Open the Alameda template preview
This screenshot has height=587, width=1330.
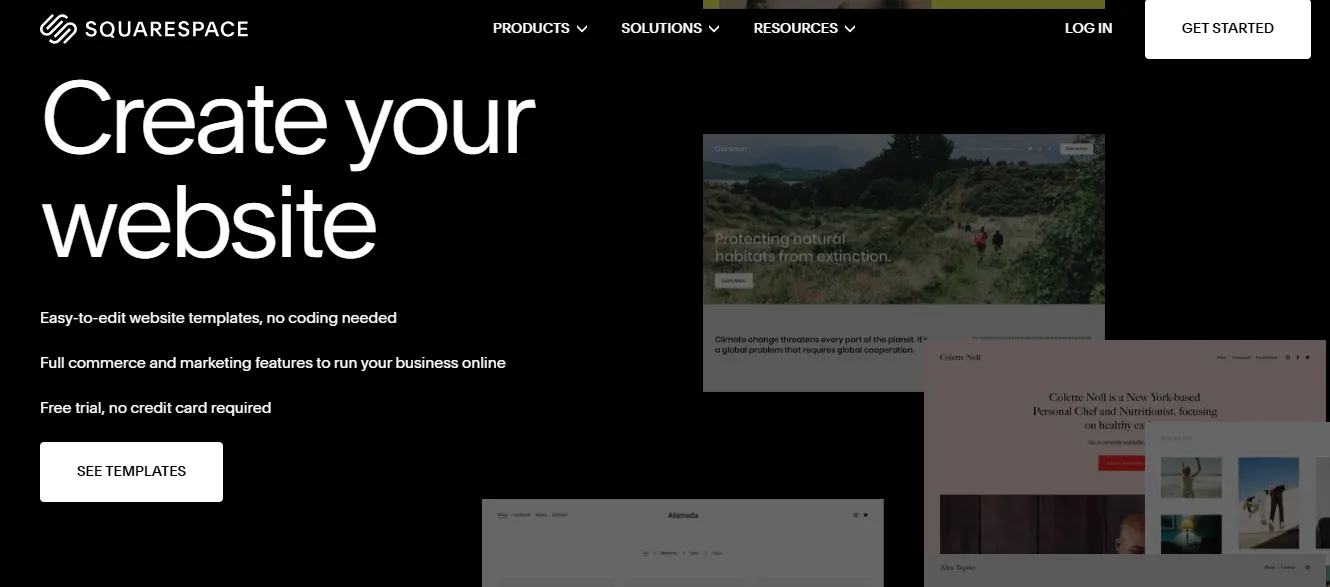click(x=683, y=543)
